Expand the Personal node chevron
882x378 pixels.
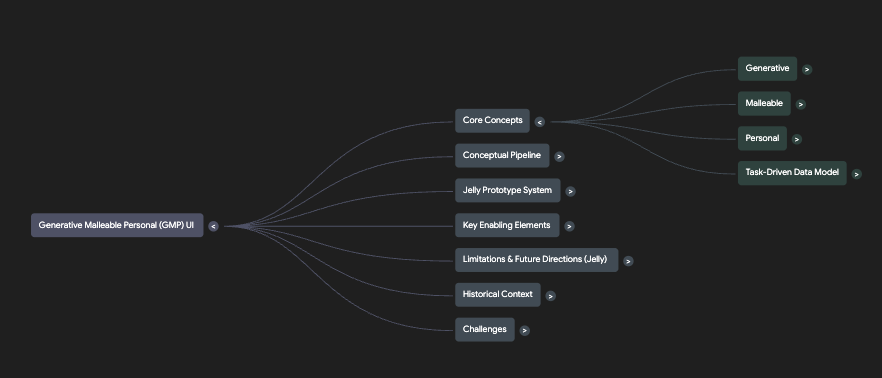pyautogui.click(x=796, y=140)
